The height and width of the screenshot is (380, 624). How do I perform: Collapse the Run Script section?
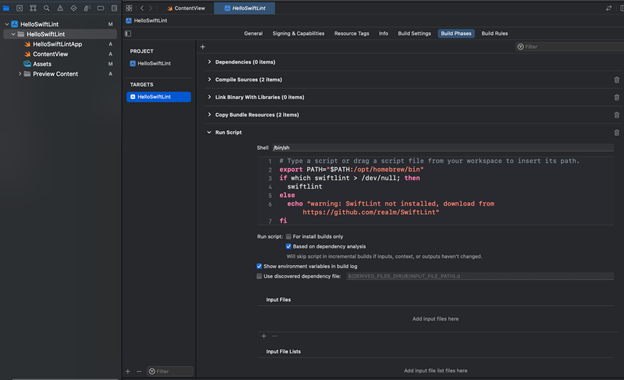(x=209, y=132)
